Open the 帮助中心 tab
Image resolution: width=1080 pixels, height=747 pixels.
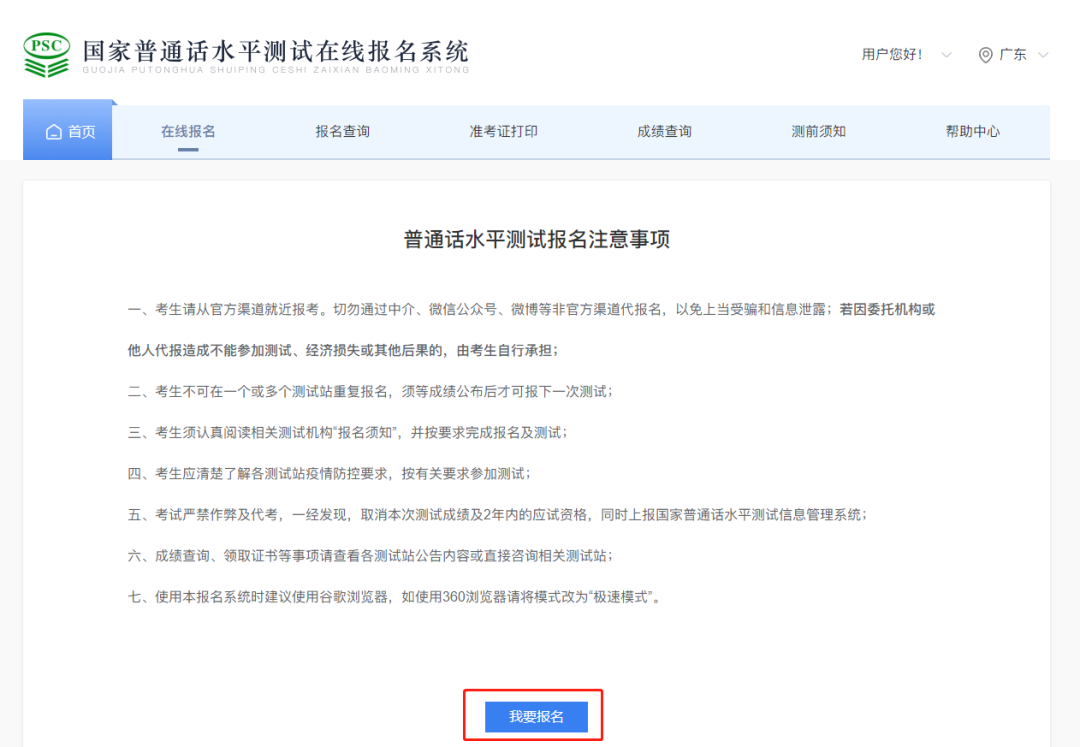973,131
